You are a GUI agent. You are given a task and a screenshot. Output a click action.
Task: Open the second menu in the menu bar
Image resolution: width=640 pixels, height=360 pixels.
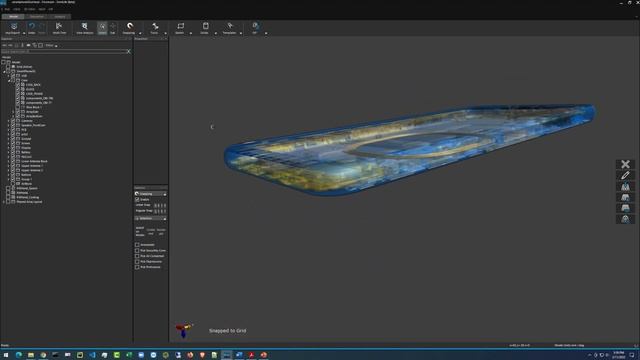point(17,9)
